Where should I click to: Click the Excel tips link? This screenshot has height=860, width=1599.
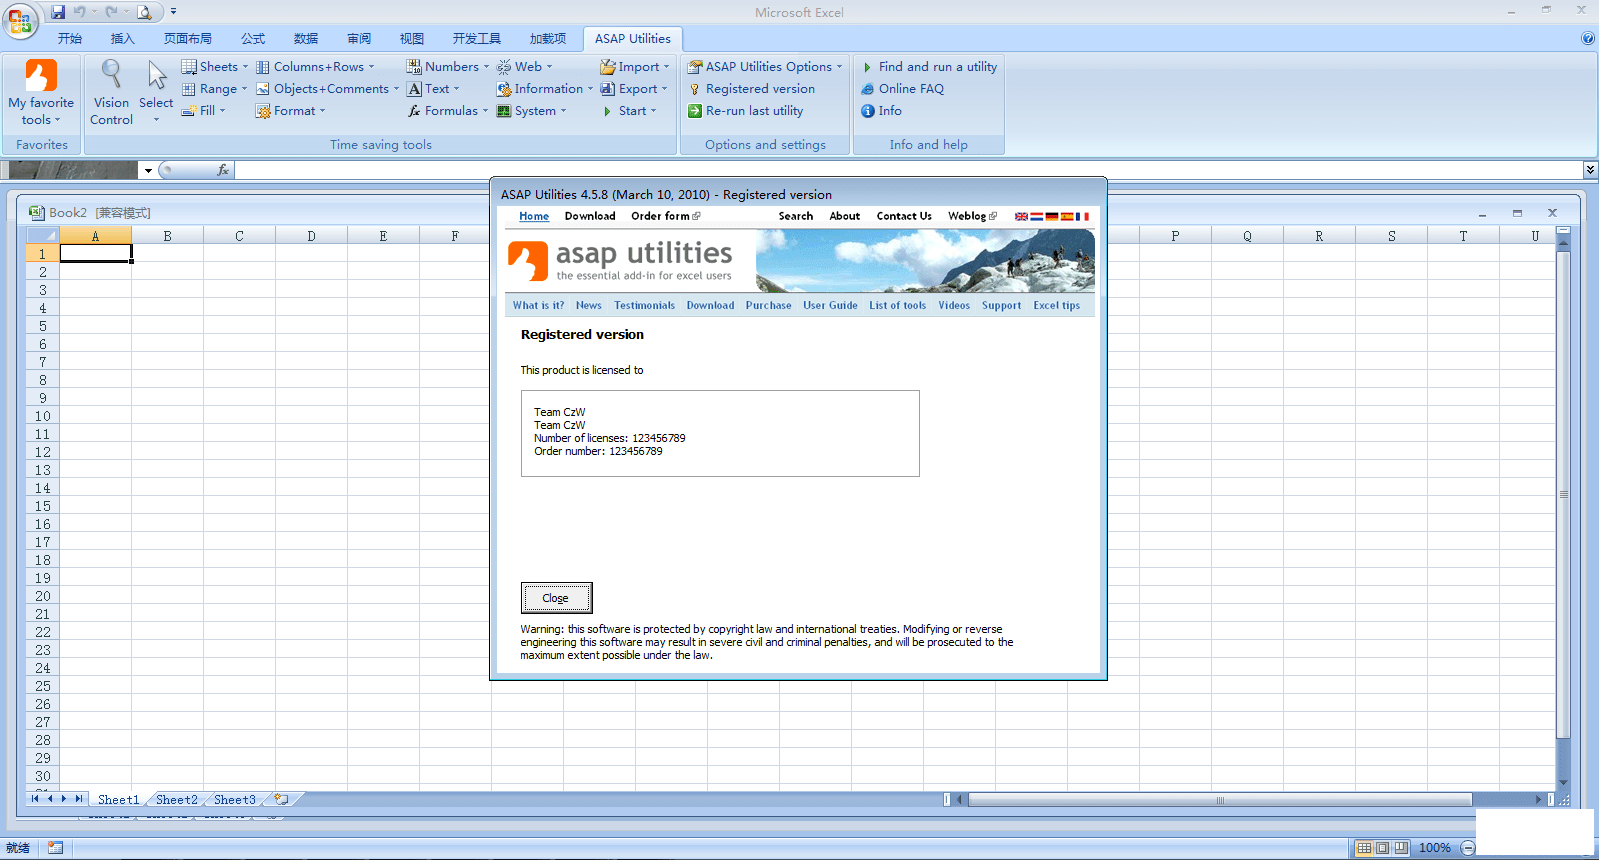pyautogui.click(x=1056, y=306)
